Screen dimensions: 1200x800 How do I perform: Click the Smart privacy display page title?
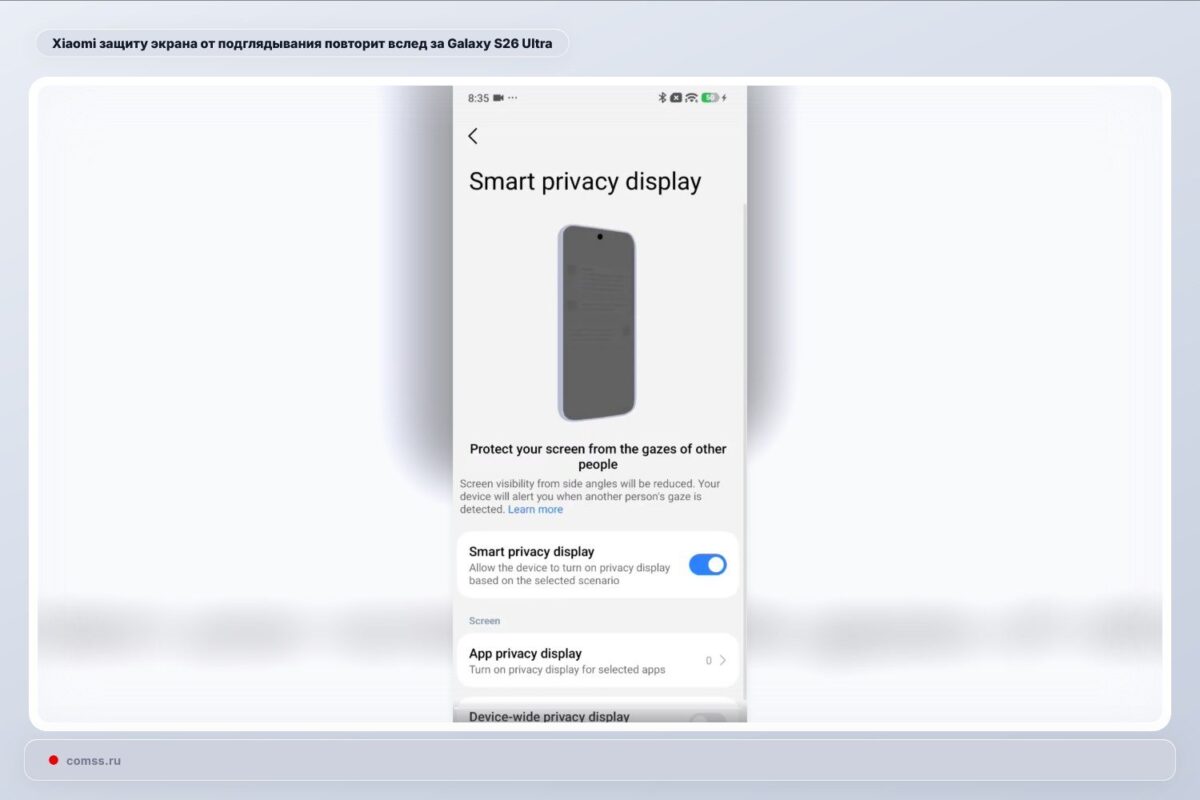coord(585,181)
